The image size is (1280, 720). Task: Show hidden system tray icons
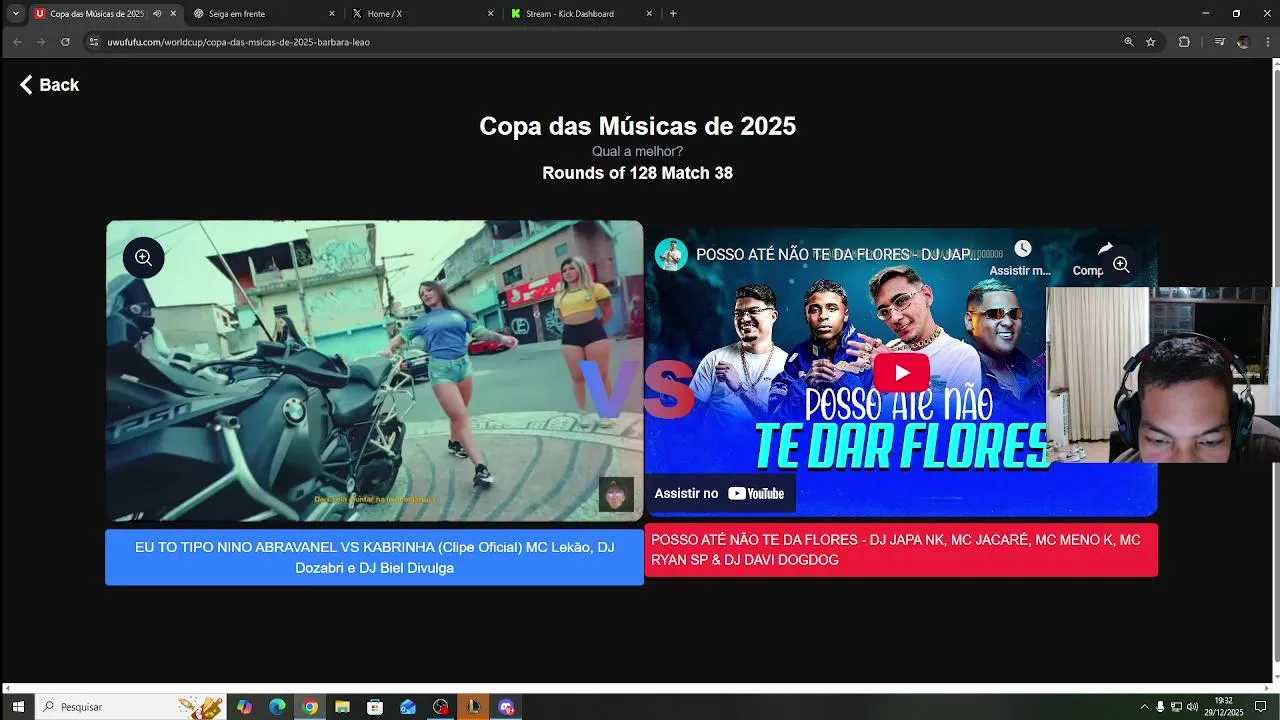(x=1144, y=707)
